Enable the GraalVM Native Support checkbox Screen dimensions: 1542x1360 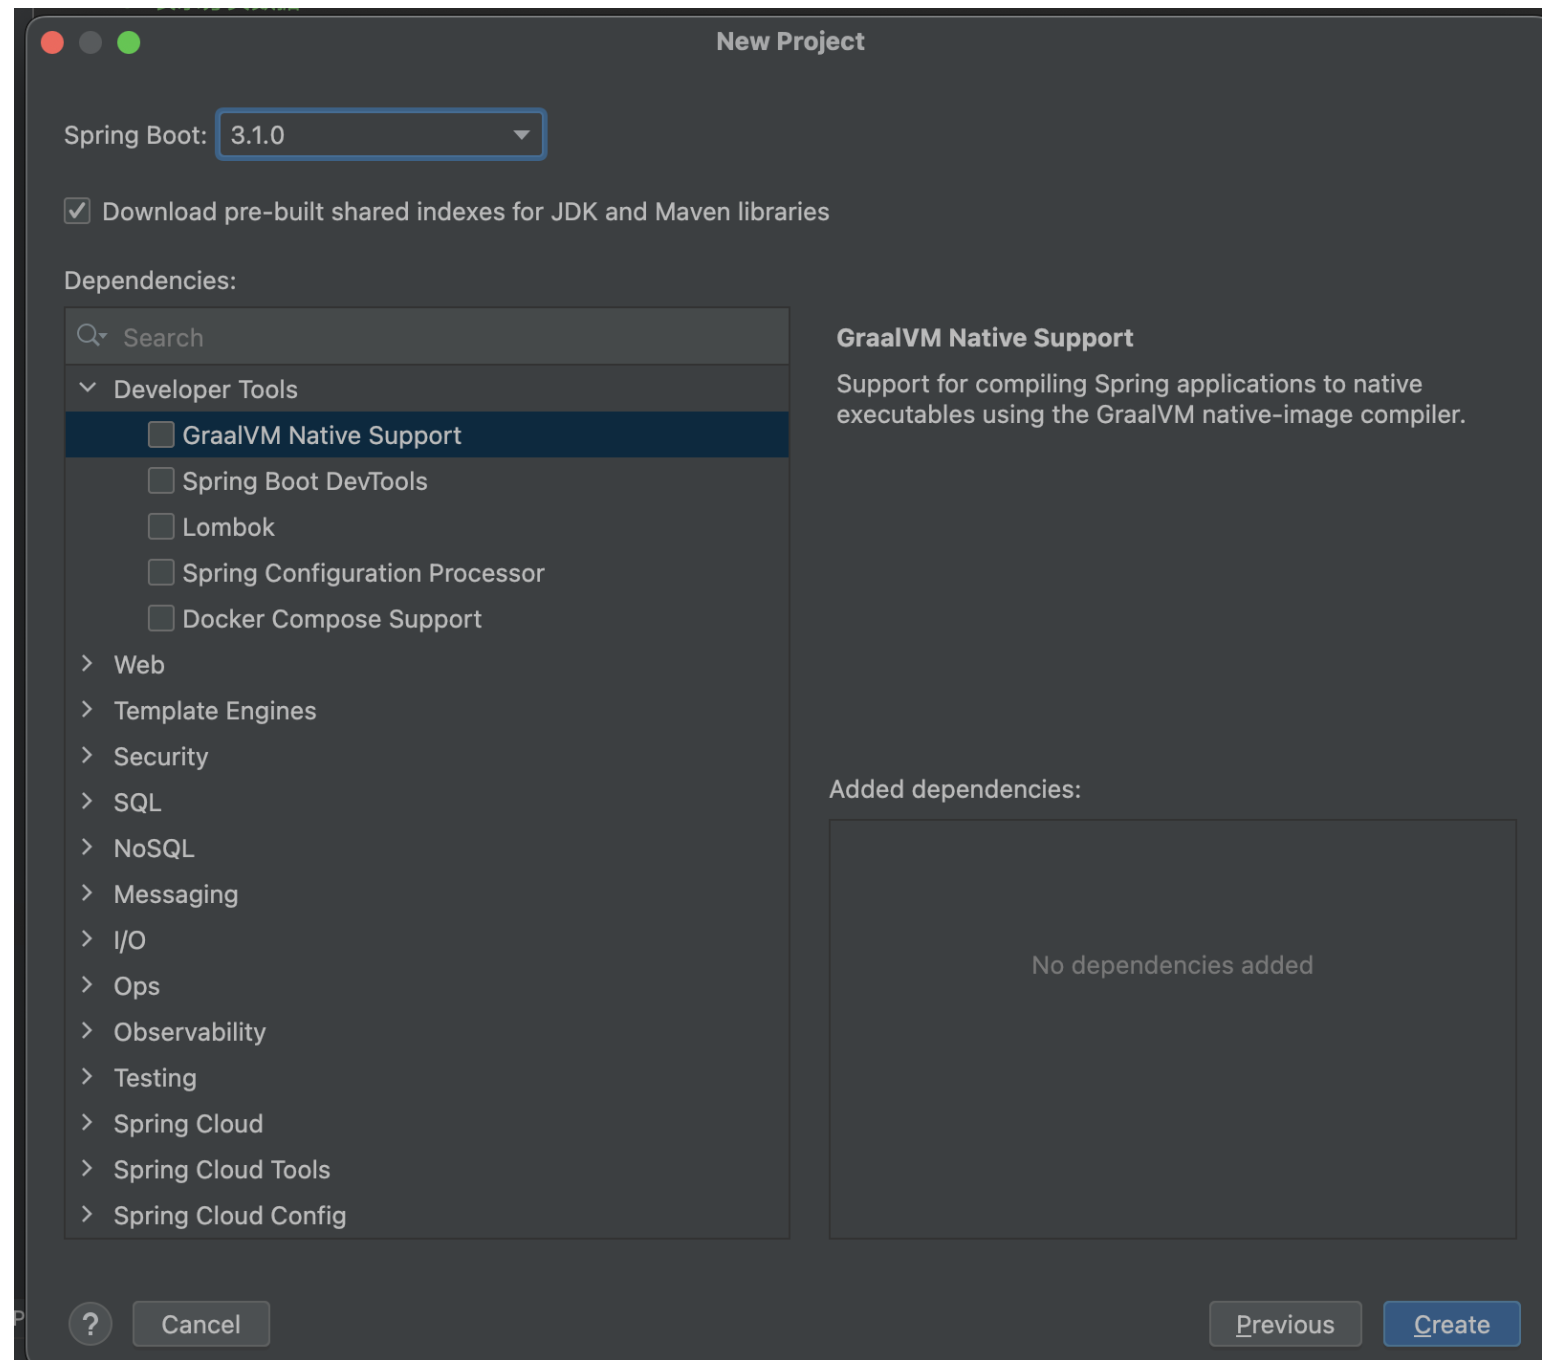(161, 435)
